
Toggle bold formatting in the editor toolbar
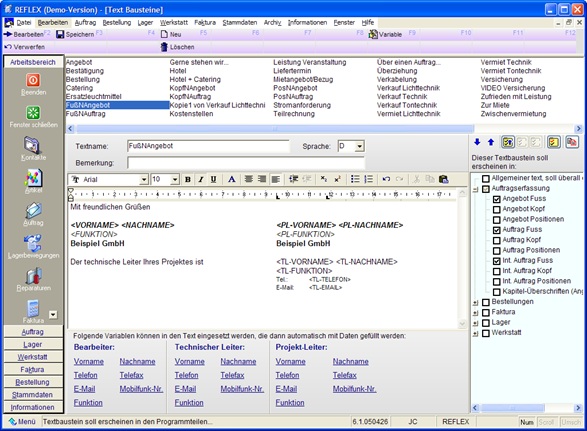click(188, 179)
